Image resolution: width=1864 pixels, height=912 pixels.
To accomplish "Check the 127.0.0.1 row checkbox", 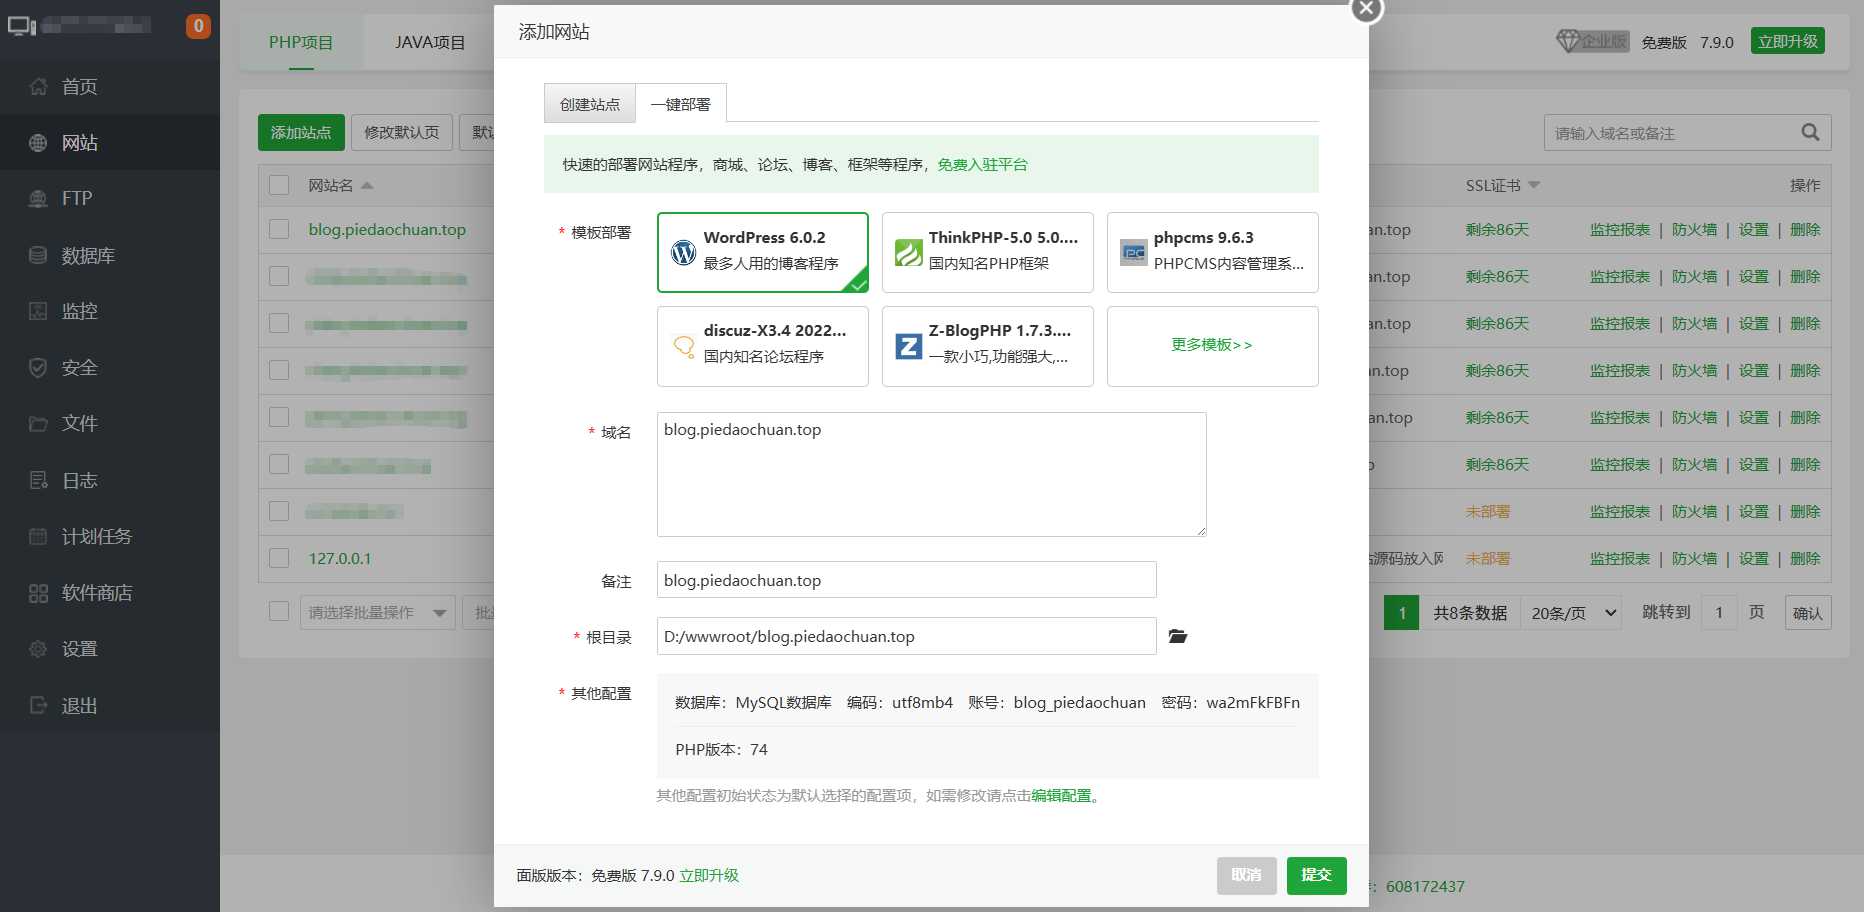I will [x=279, y=558].
